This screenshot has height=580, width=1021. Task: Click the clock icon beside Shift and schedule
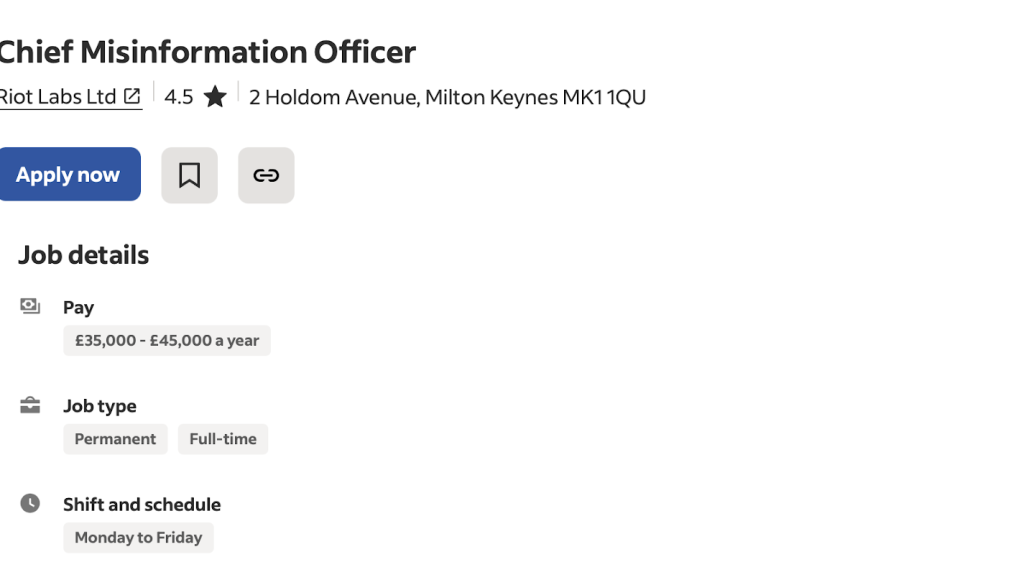pos(30,503)
